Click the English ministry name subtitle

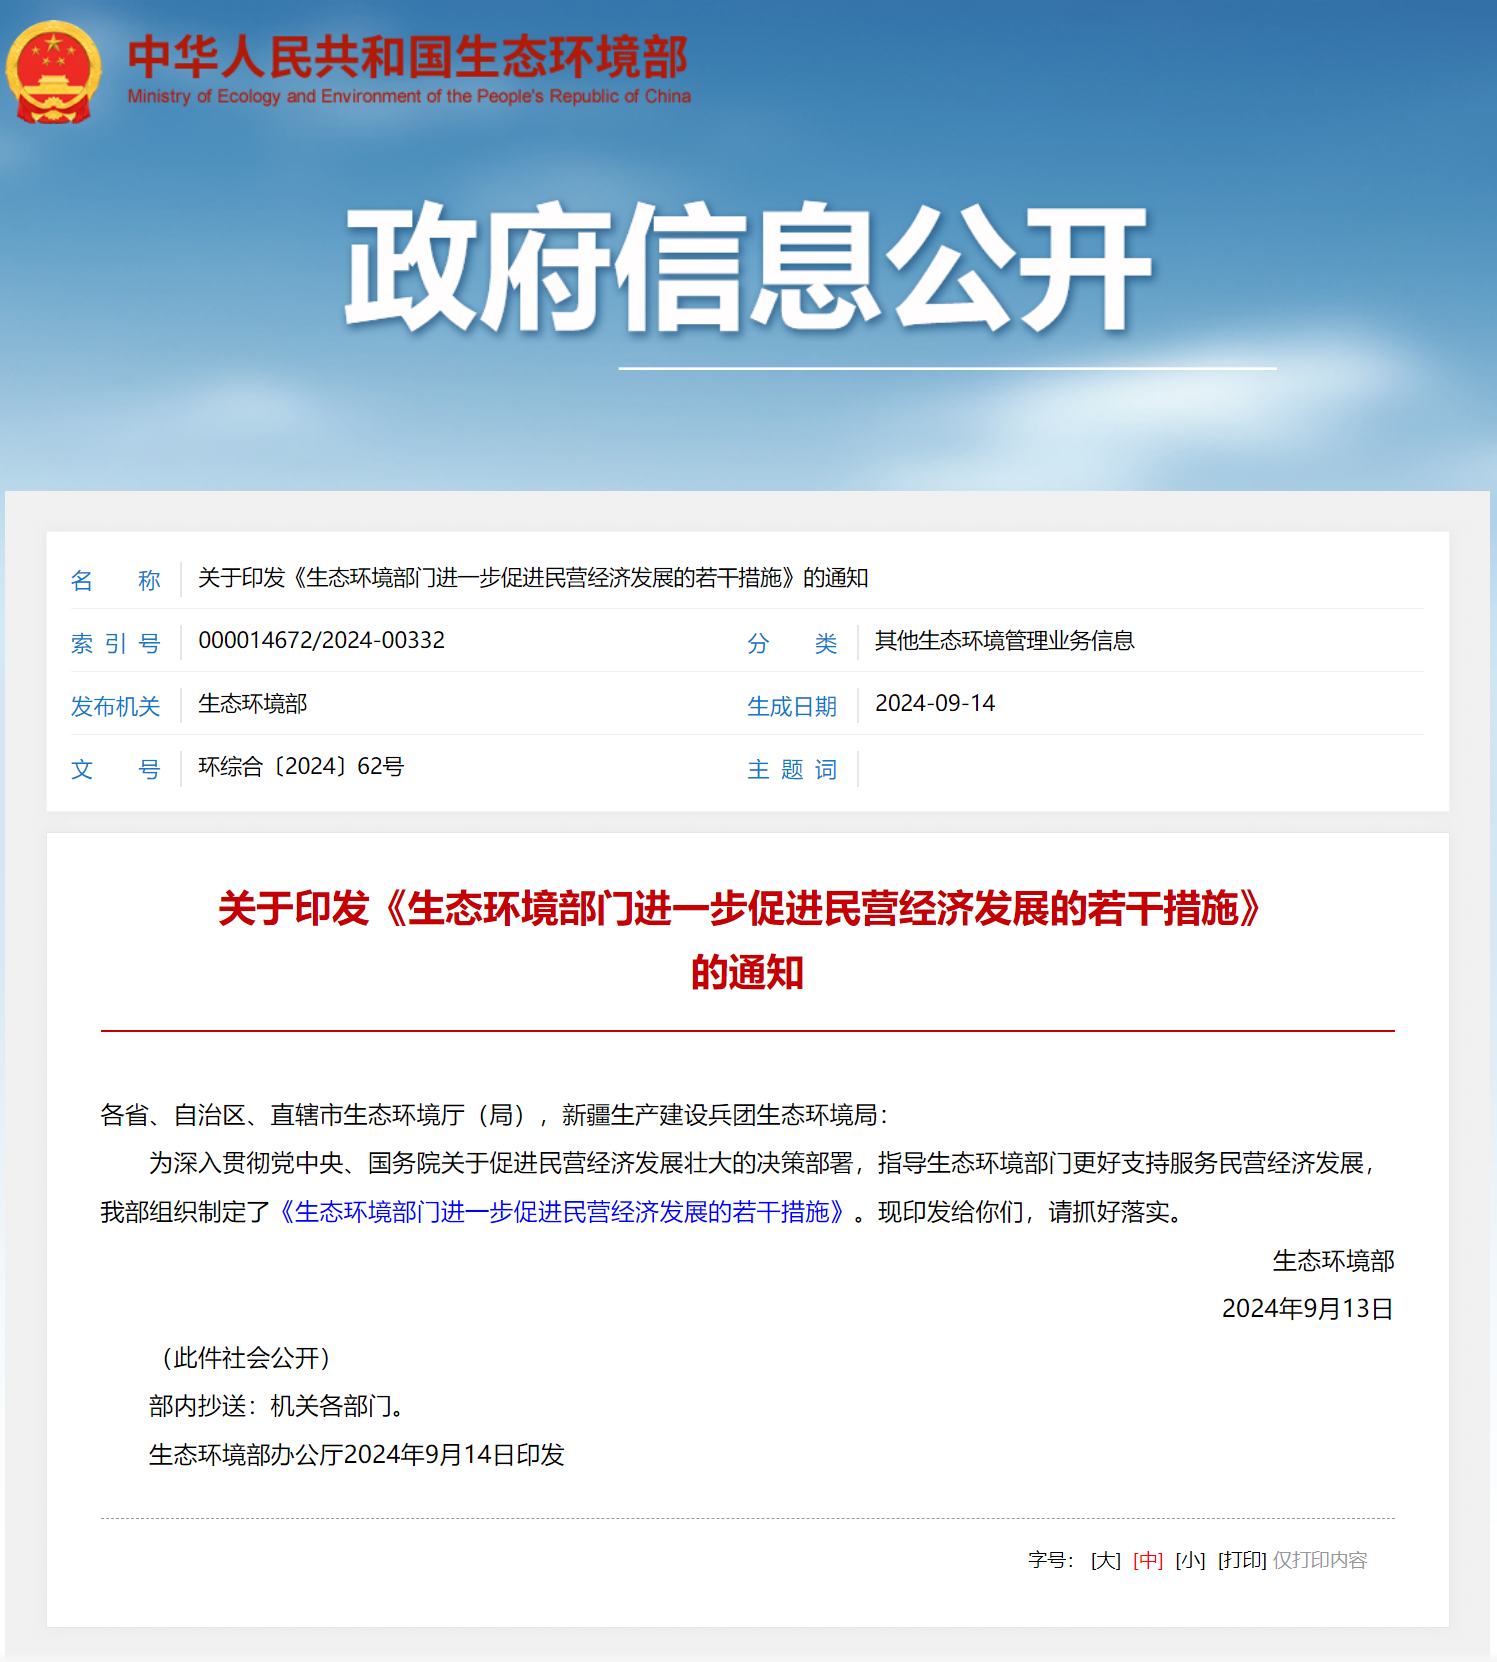point(409,96)
